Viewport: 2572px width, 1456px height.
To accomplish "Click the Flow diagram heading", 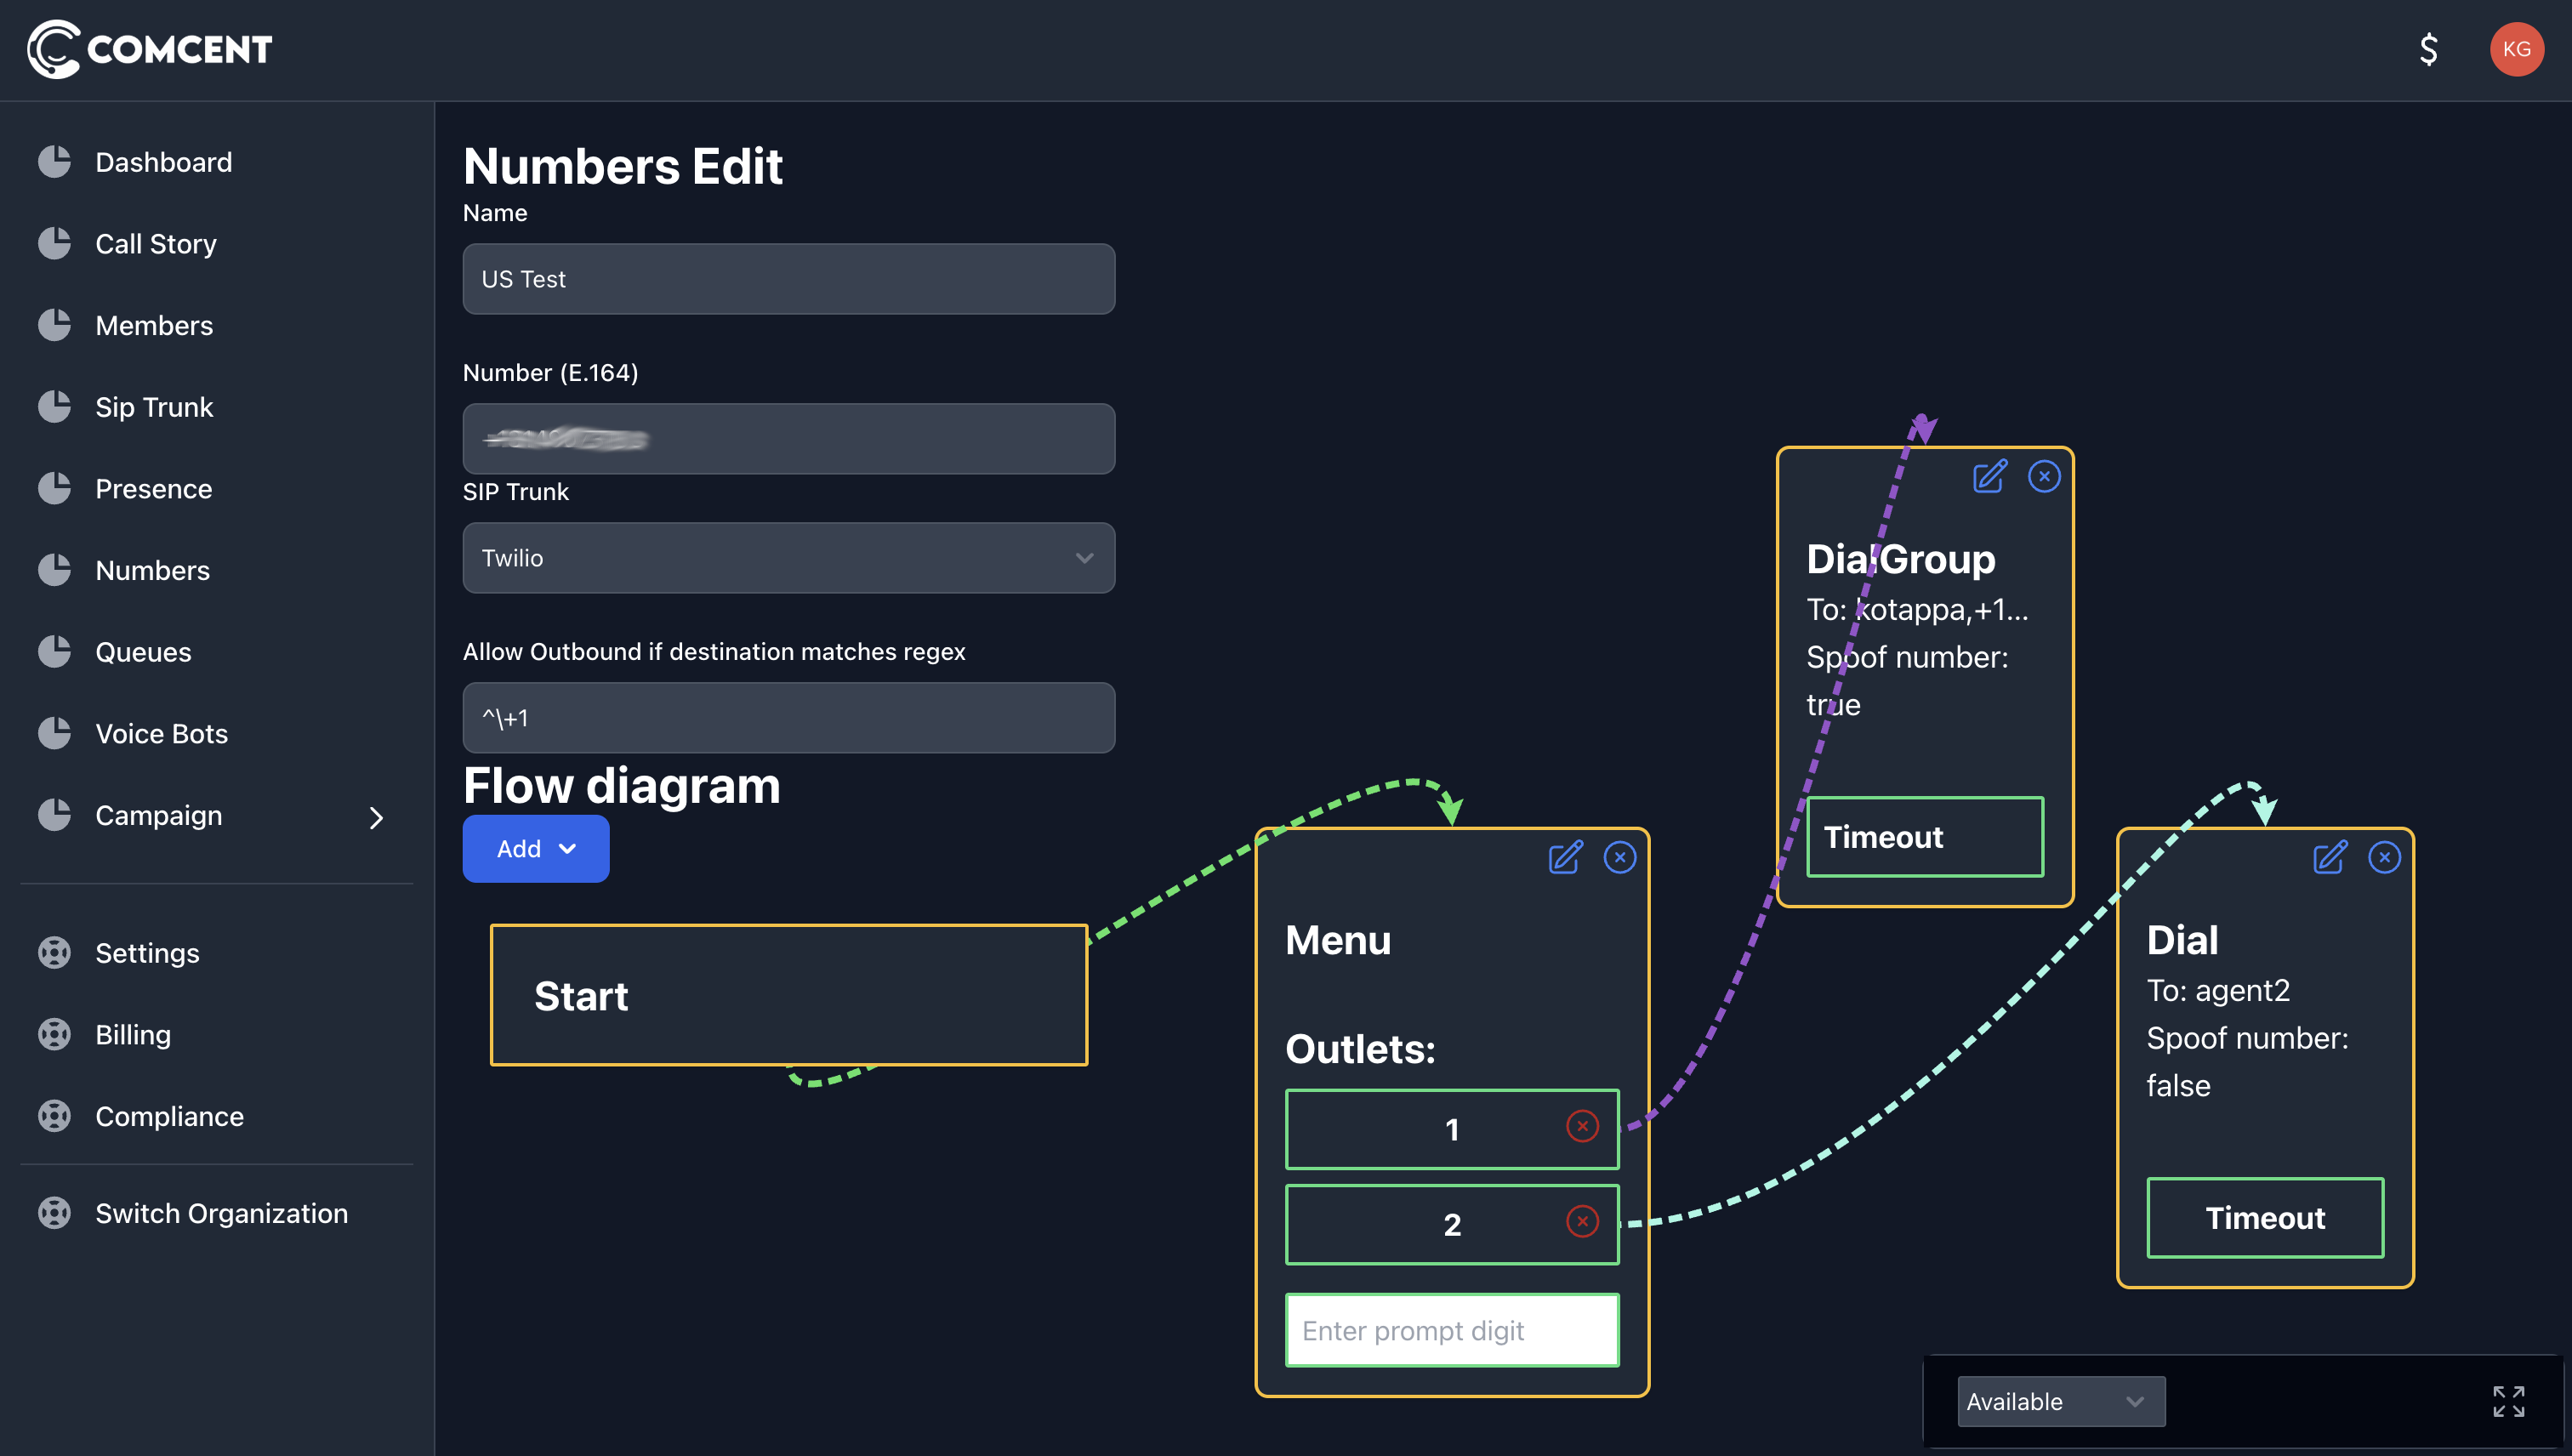I will pyautogui.click(x=621, y=785).
